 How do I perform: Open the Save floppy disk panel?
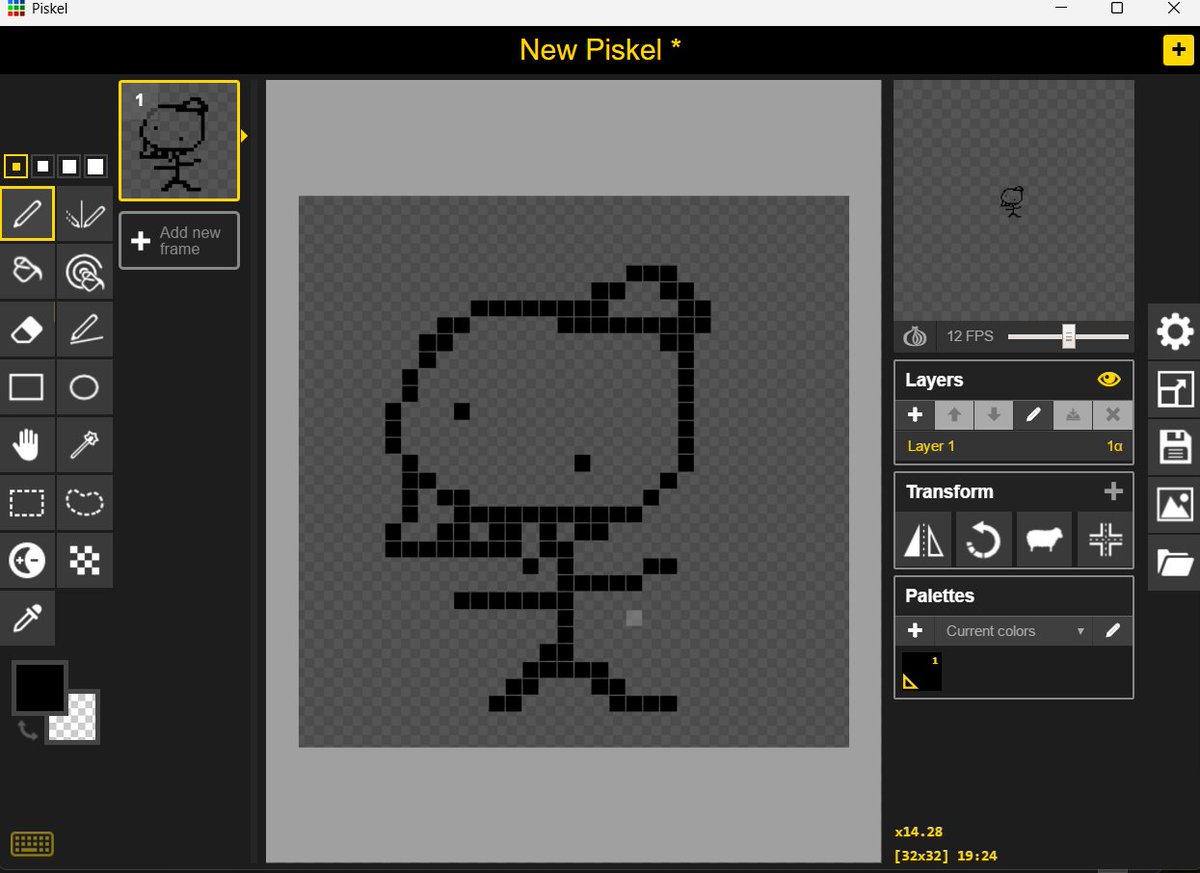[1175, 447]
